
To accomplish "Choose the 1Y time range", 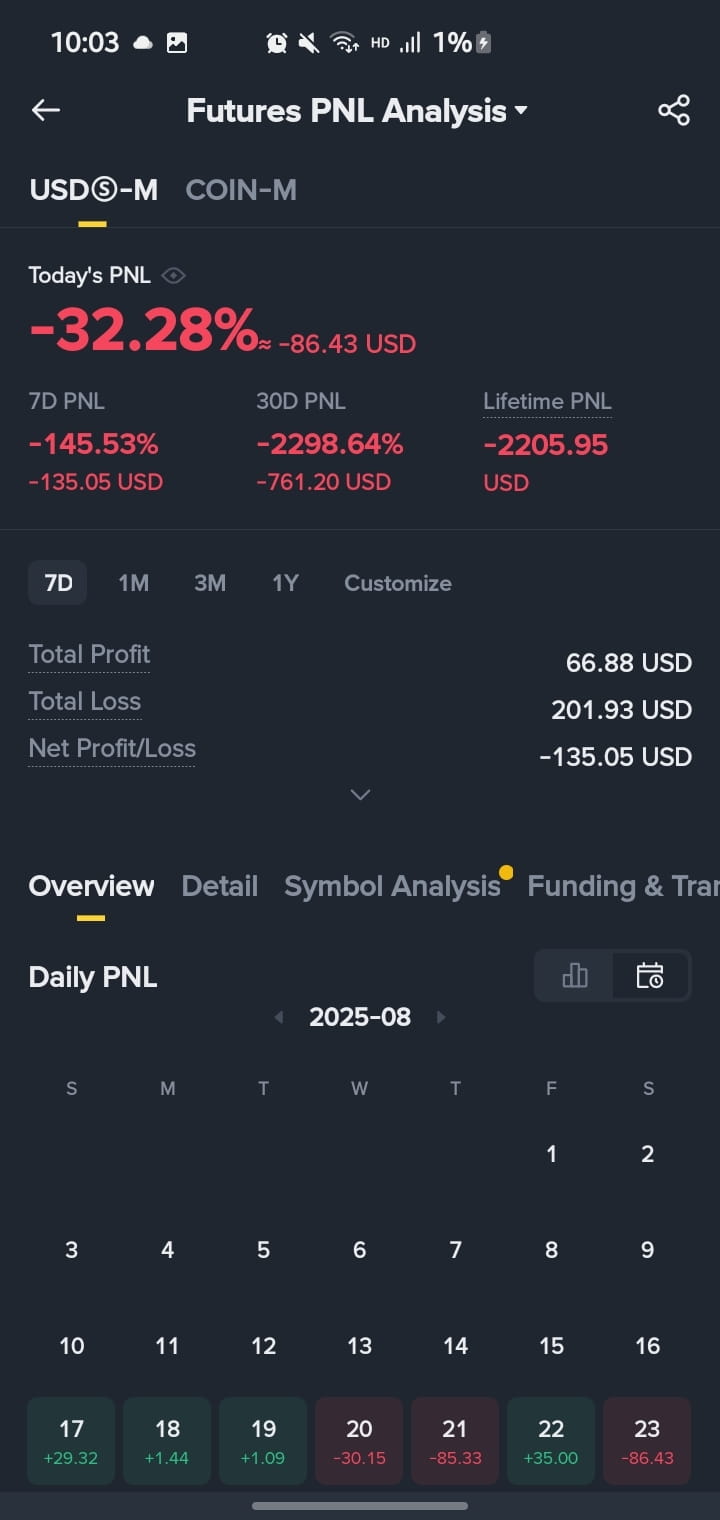I will click(285, 583).
